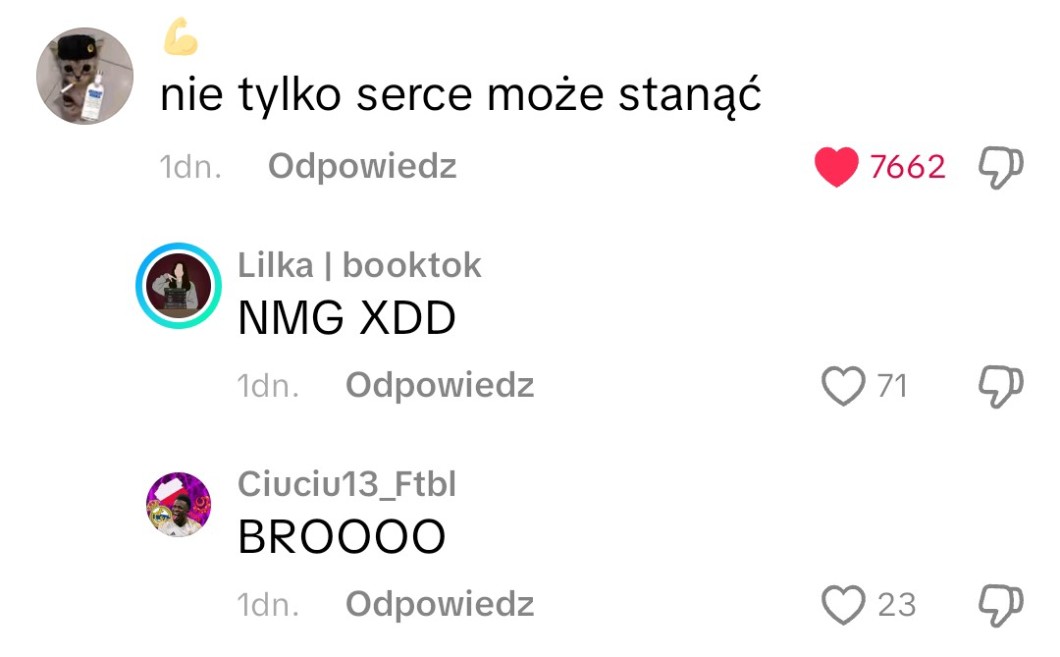The image size is (1060, 657).
Task: Dislike Lilka's NMG XDD reply
Action: pos(1001,386)
